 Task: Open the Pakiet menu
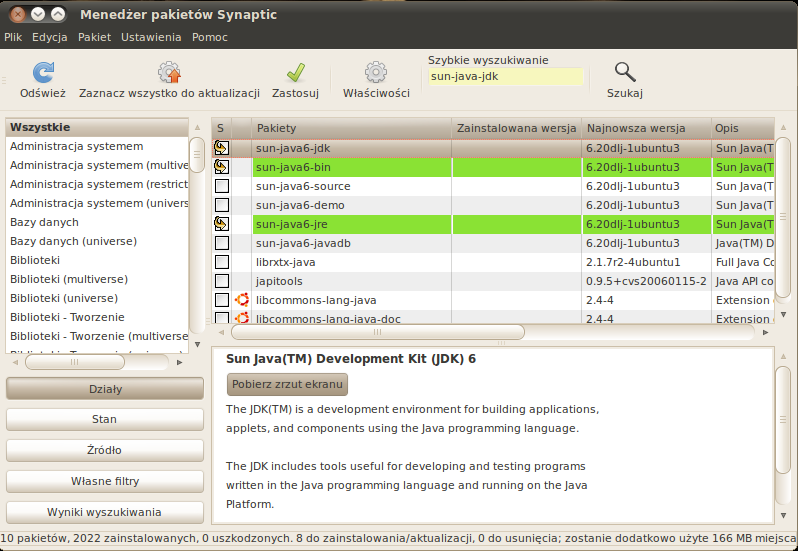tap(94, 37)
